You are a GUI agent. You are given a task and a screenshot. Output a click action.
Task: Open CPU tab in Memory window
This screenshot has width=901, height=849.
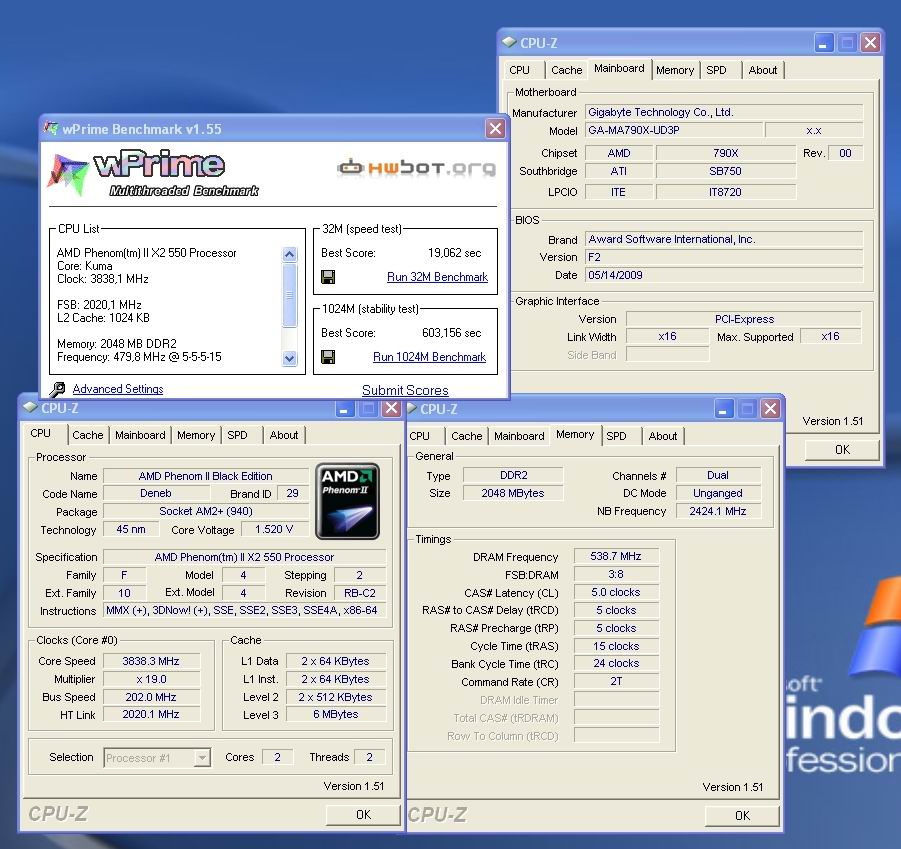tap(419, 436)
